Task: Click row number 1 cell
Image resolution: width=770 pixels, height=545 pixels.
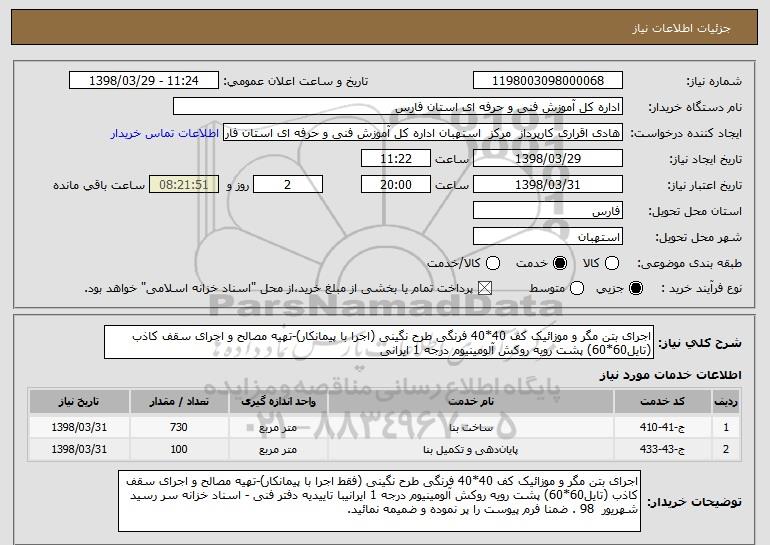Action: [726, 427]
